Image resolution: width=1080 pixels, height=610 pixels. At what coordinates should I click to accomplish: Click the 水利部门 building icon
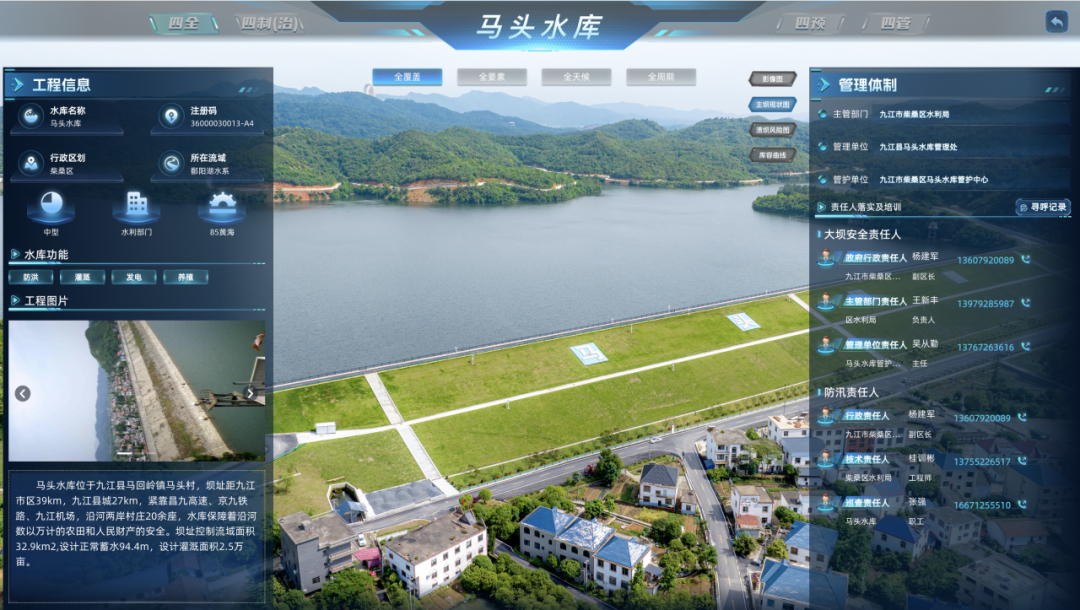pos(136,205)
